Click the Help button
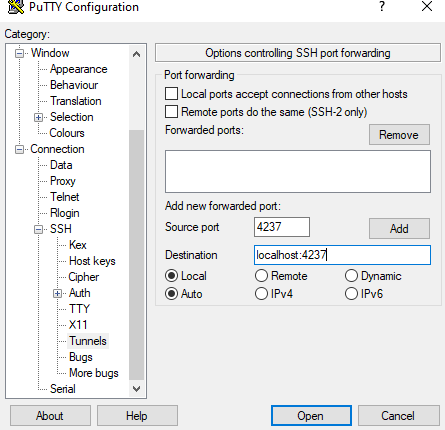445x430 pixels. [137, 416]
